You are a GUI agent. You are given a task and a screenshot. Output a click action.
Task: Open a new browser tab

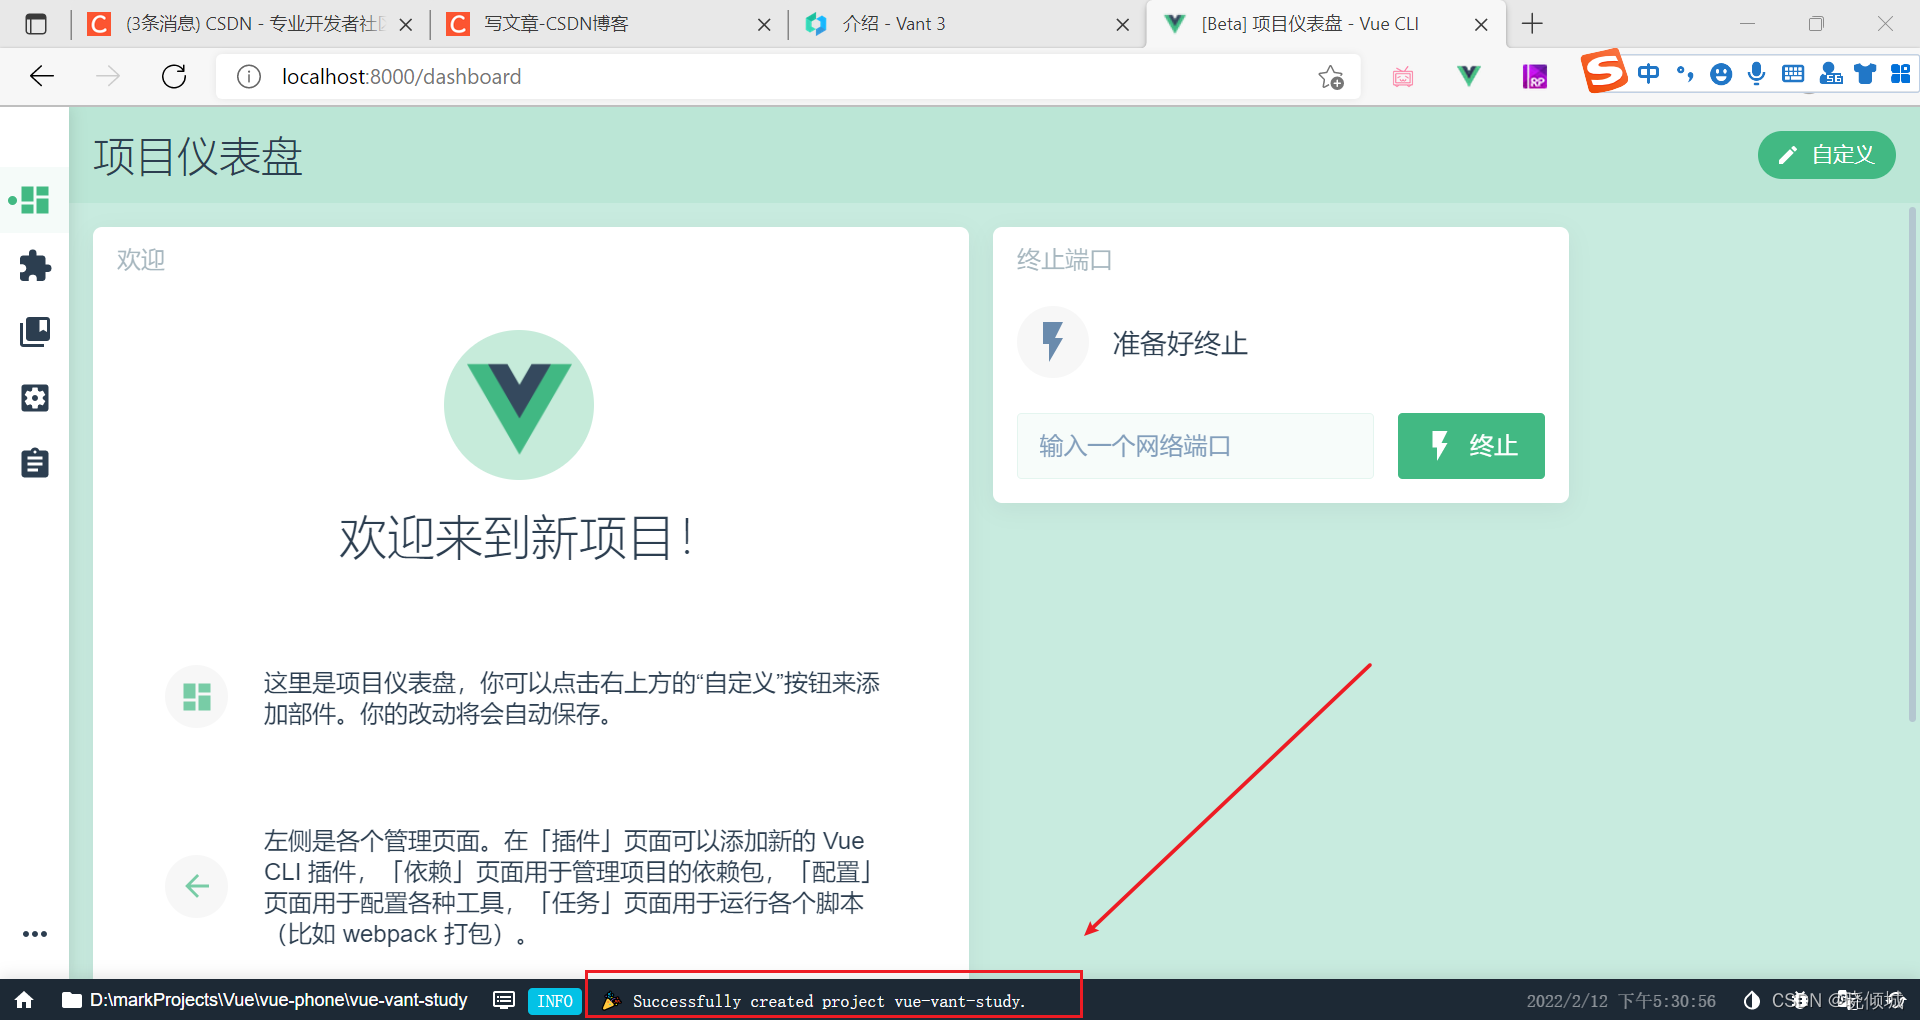point(1533,24)
